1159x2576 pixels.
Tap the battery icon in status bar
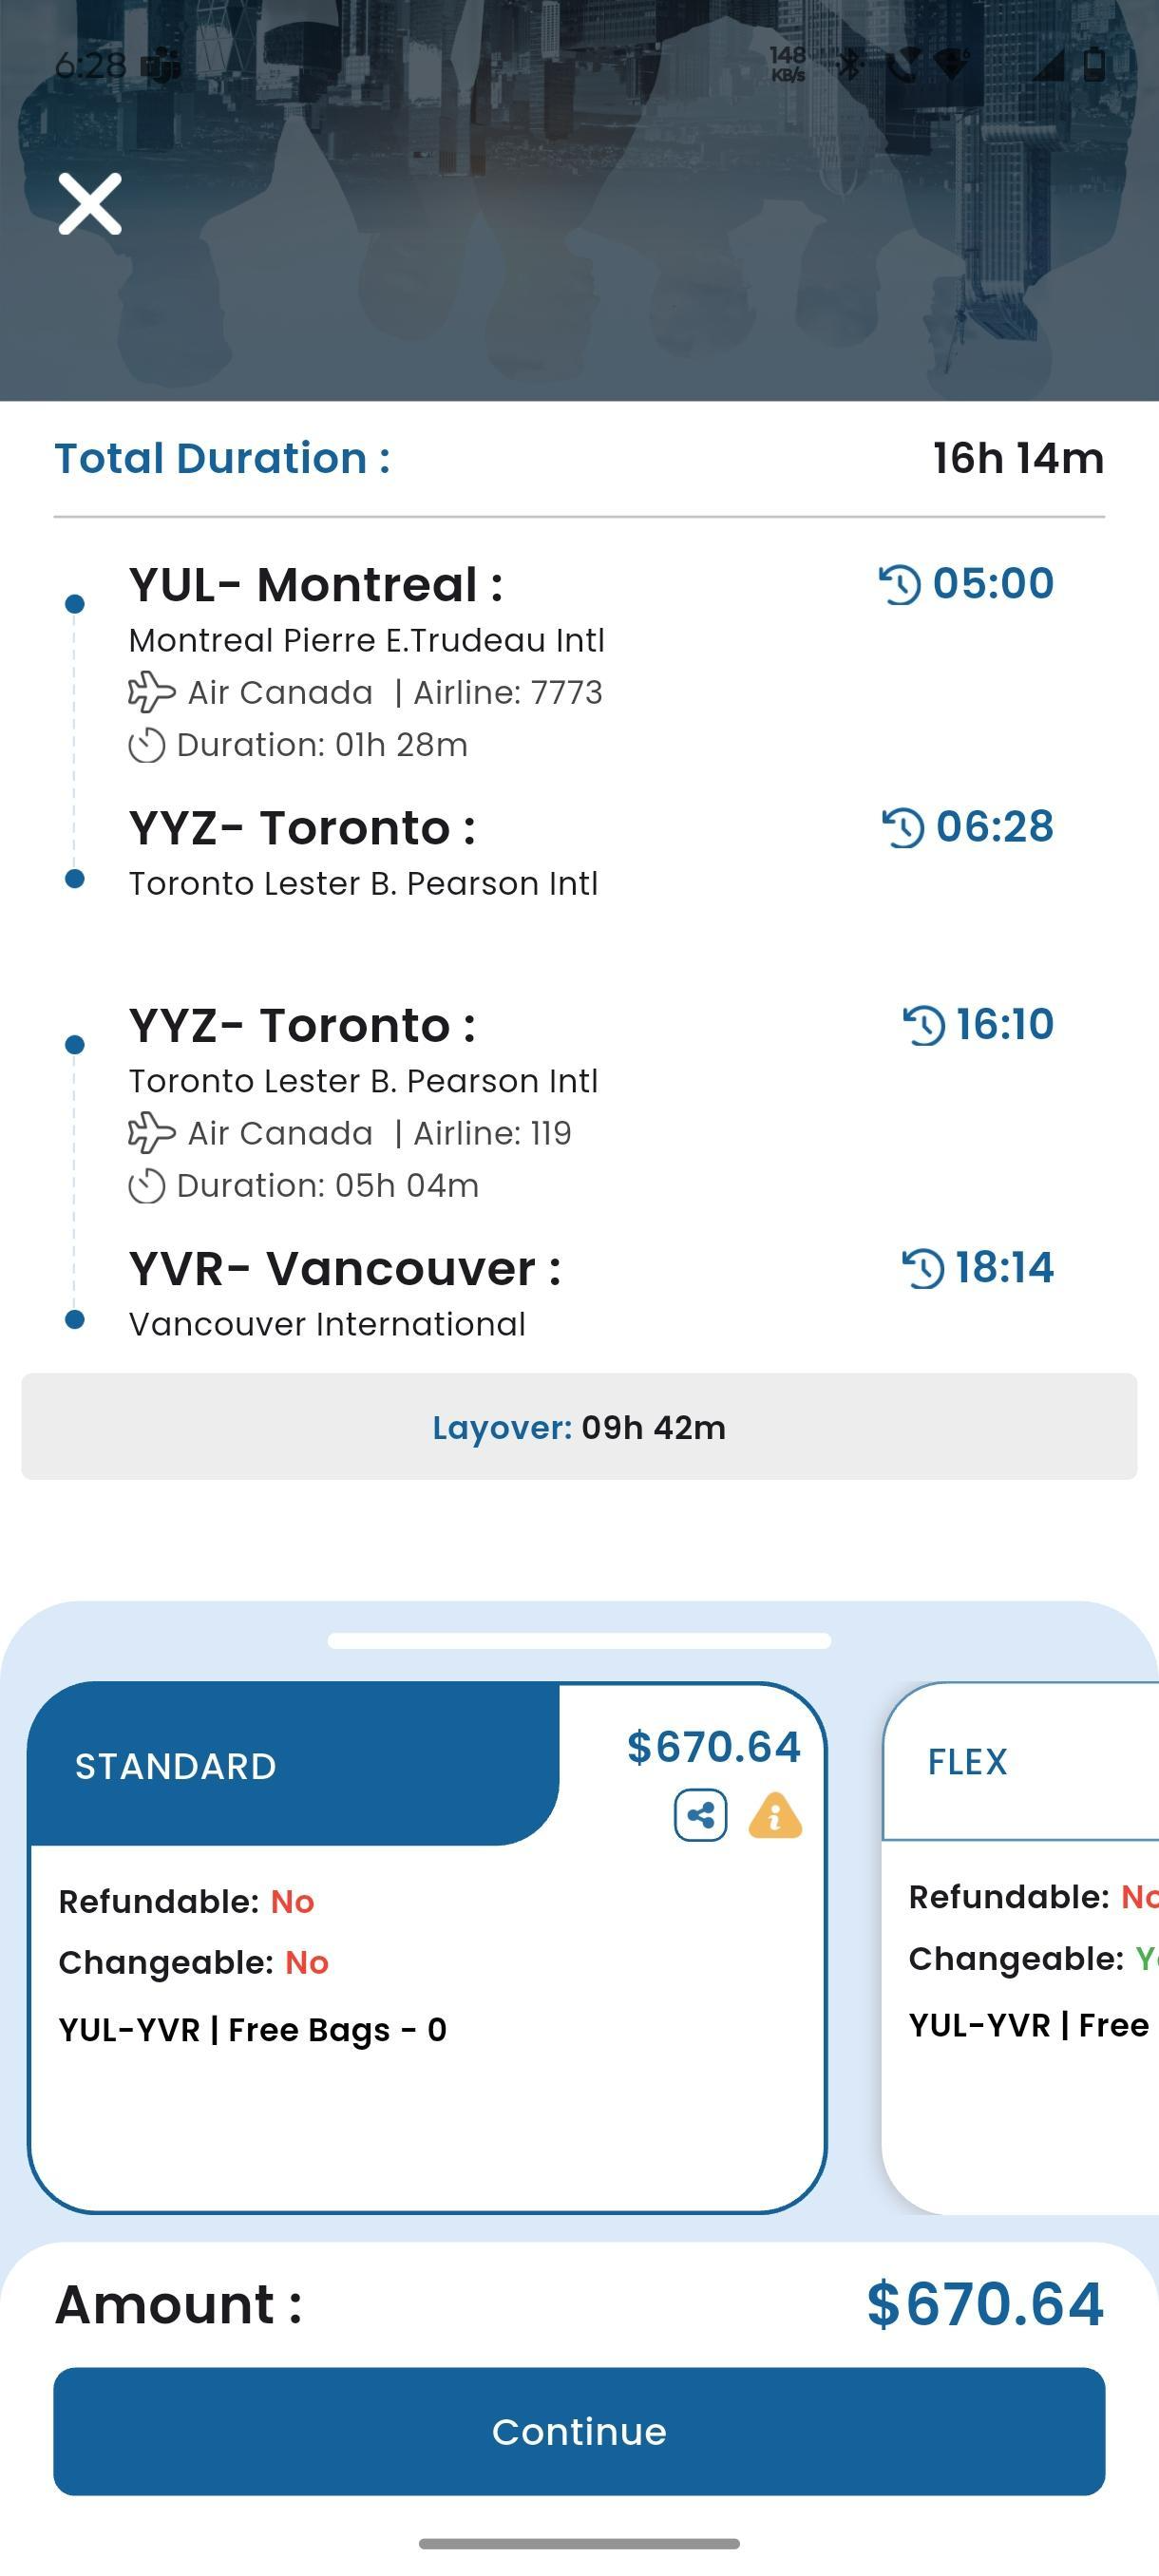coord(1094,65)
